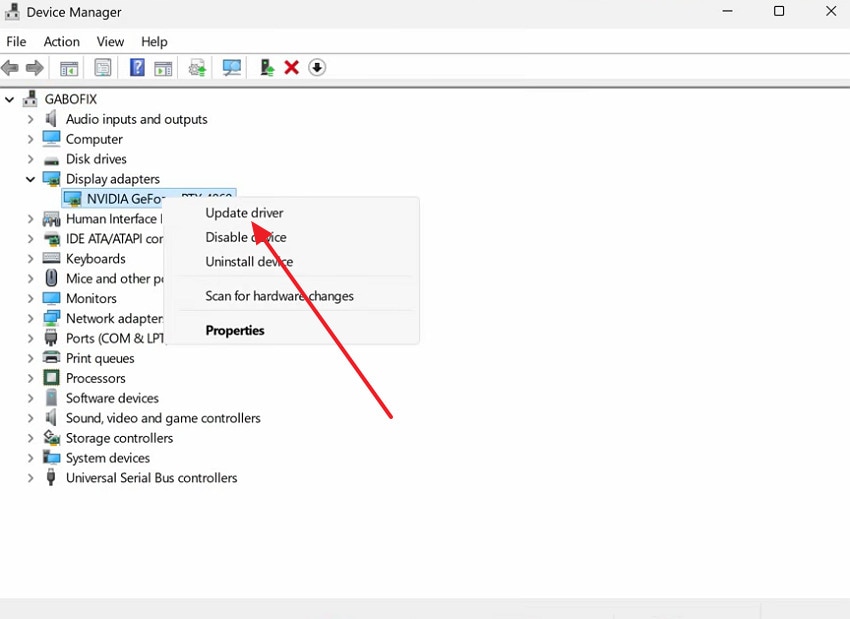Select the System devices text label

point(108,458)
